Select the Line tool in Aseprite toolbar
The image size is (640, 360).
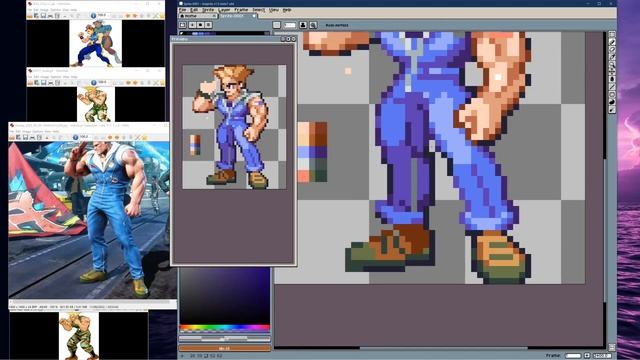click(612, 87)
